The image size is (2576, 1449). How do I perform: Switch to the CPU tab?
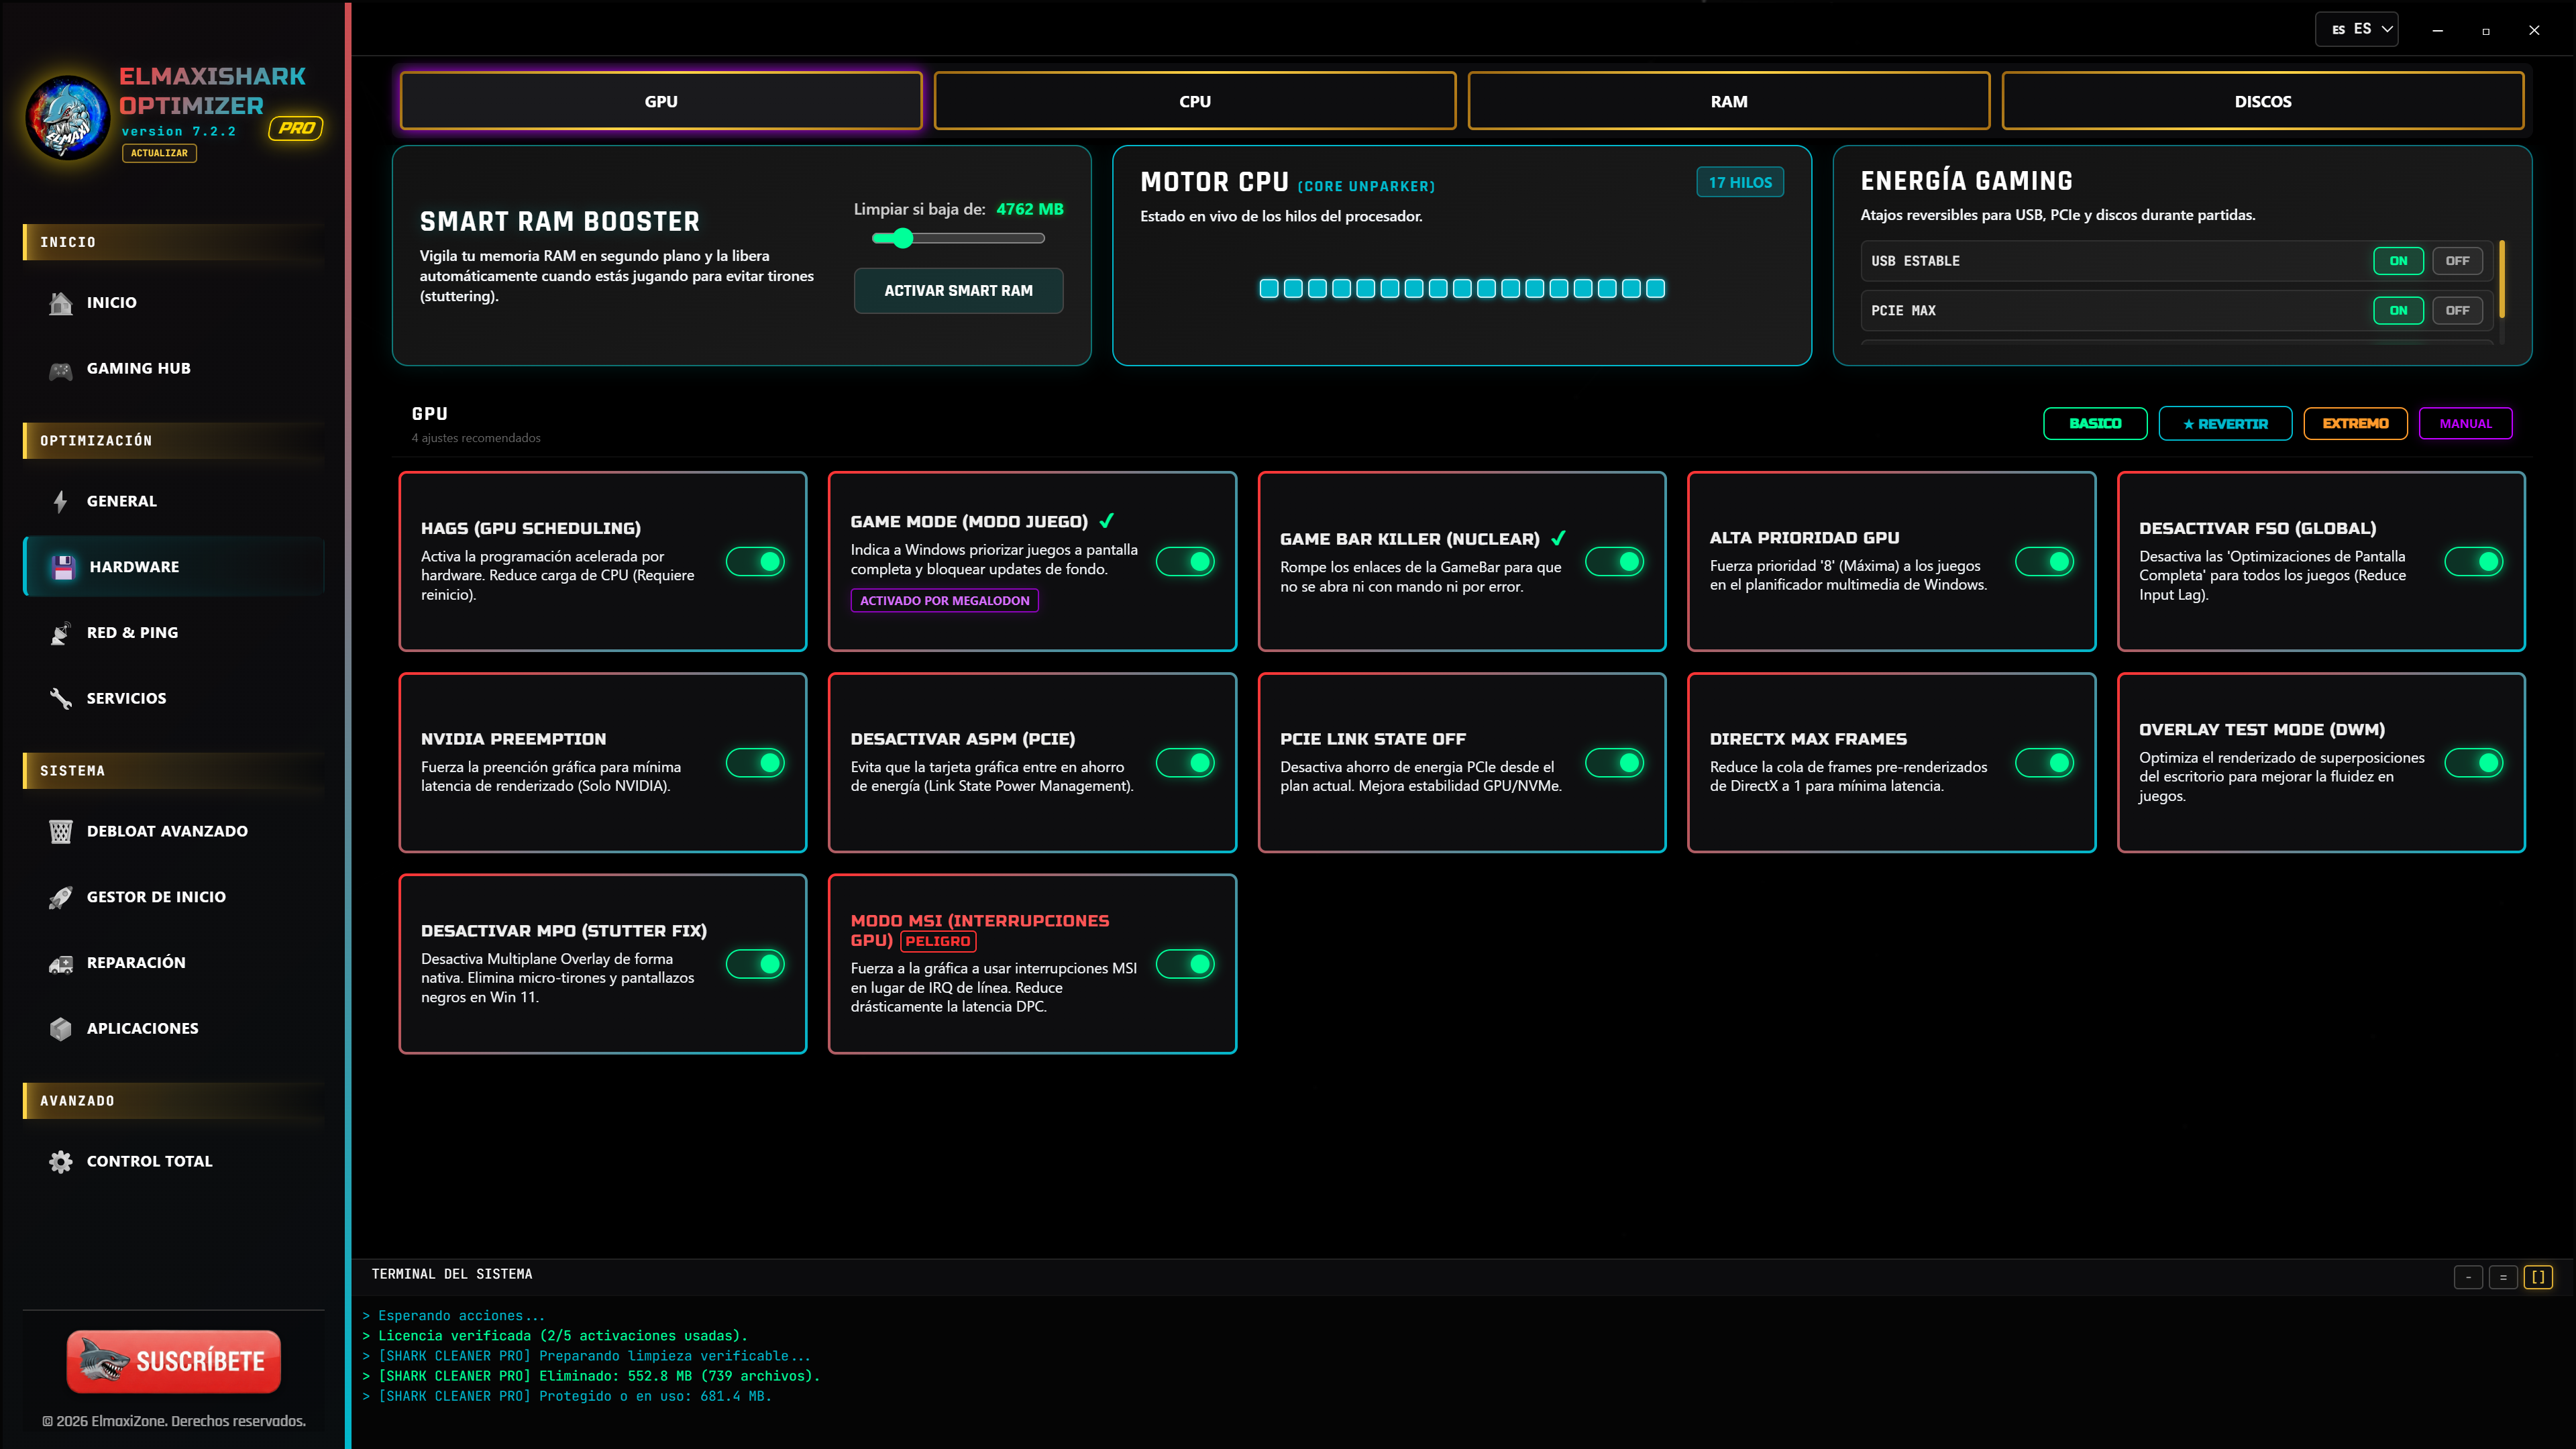coord(1195,101)
